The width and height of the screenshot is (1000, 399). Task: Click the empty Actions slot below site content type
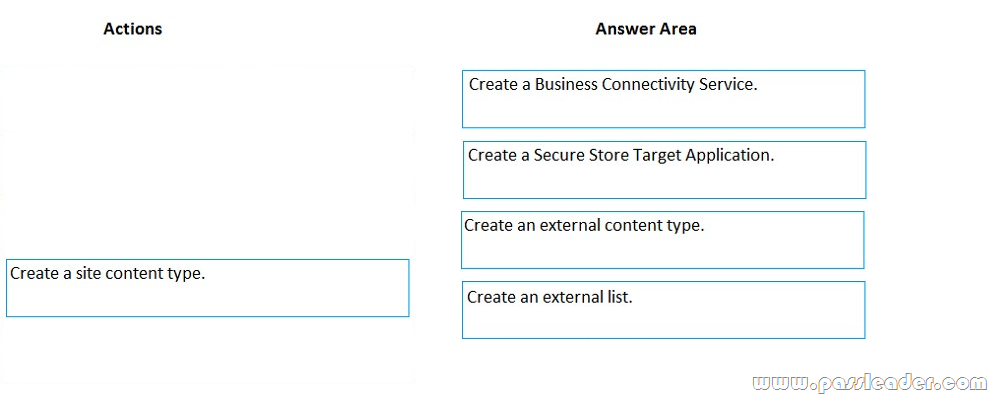[x=207, y=354]
